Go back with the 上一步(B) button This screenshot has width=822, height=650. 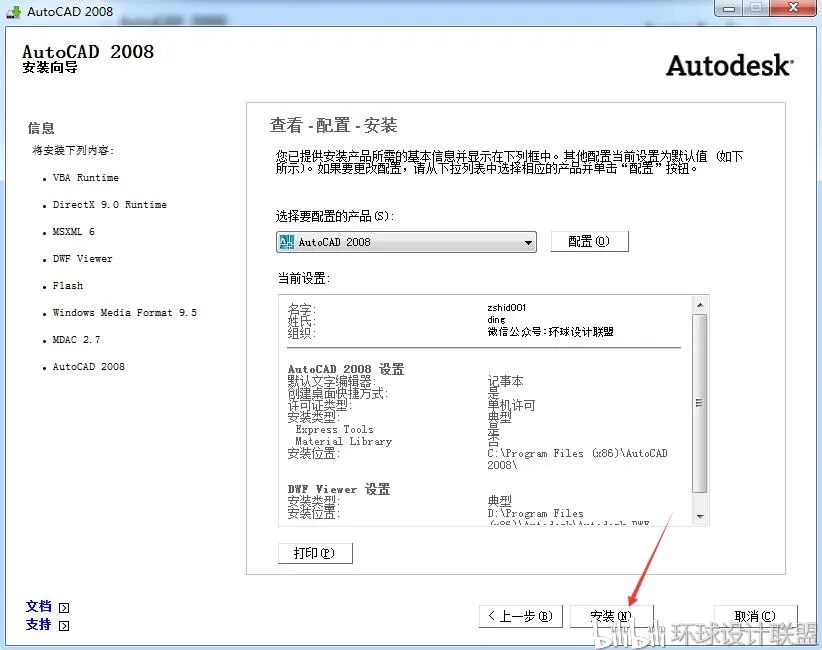pos(521,616)
